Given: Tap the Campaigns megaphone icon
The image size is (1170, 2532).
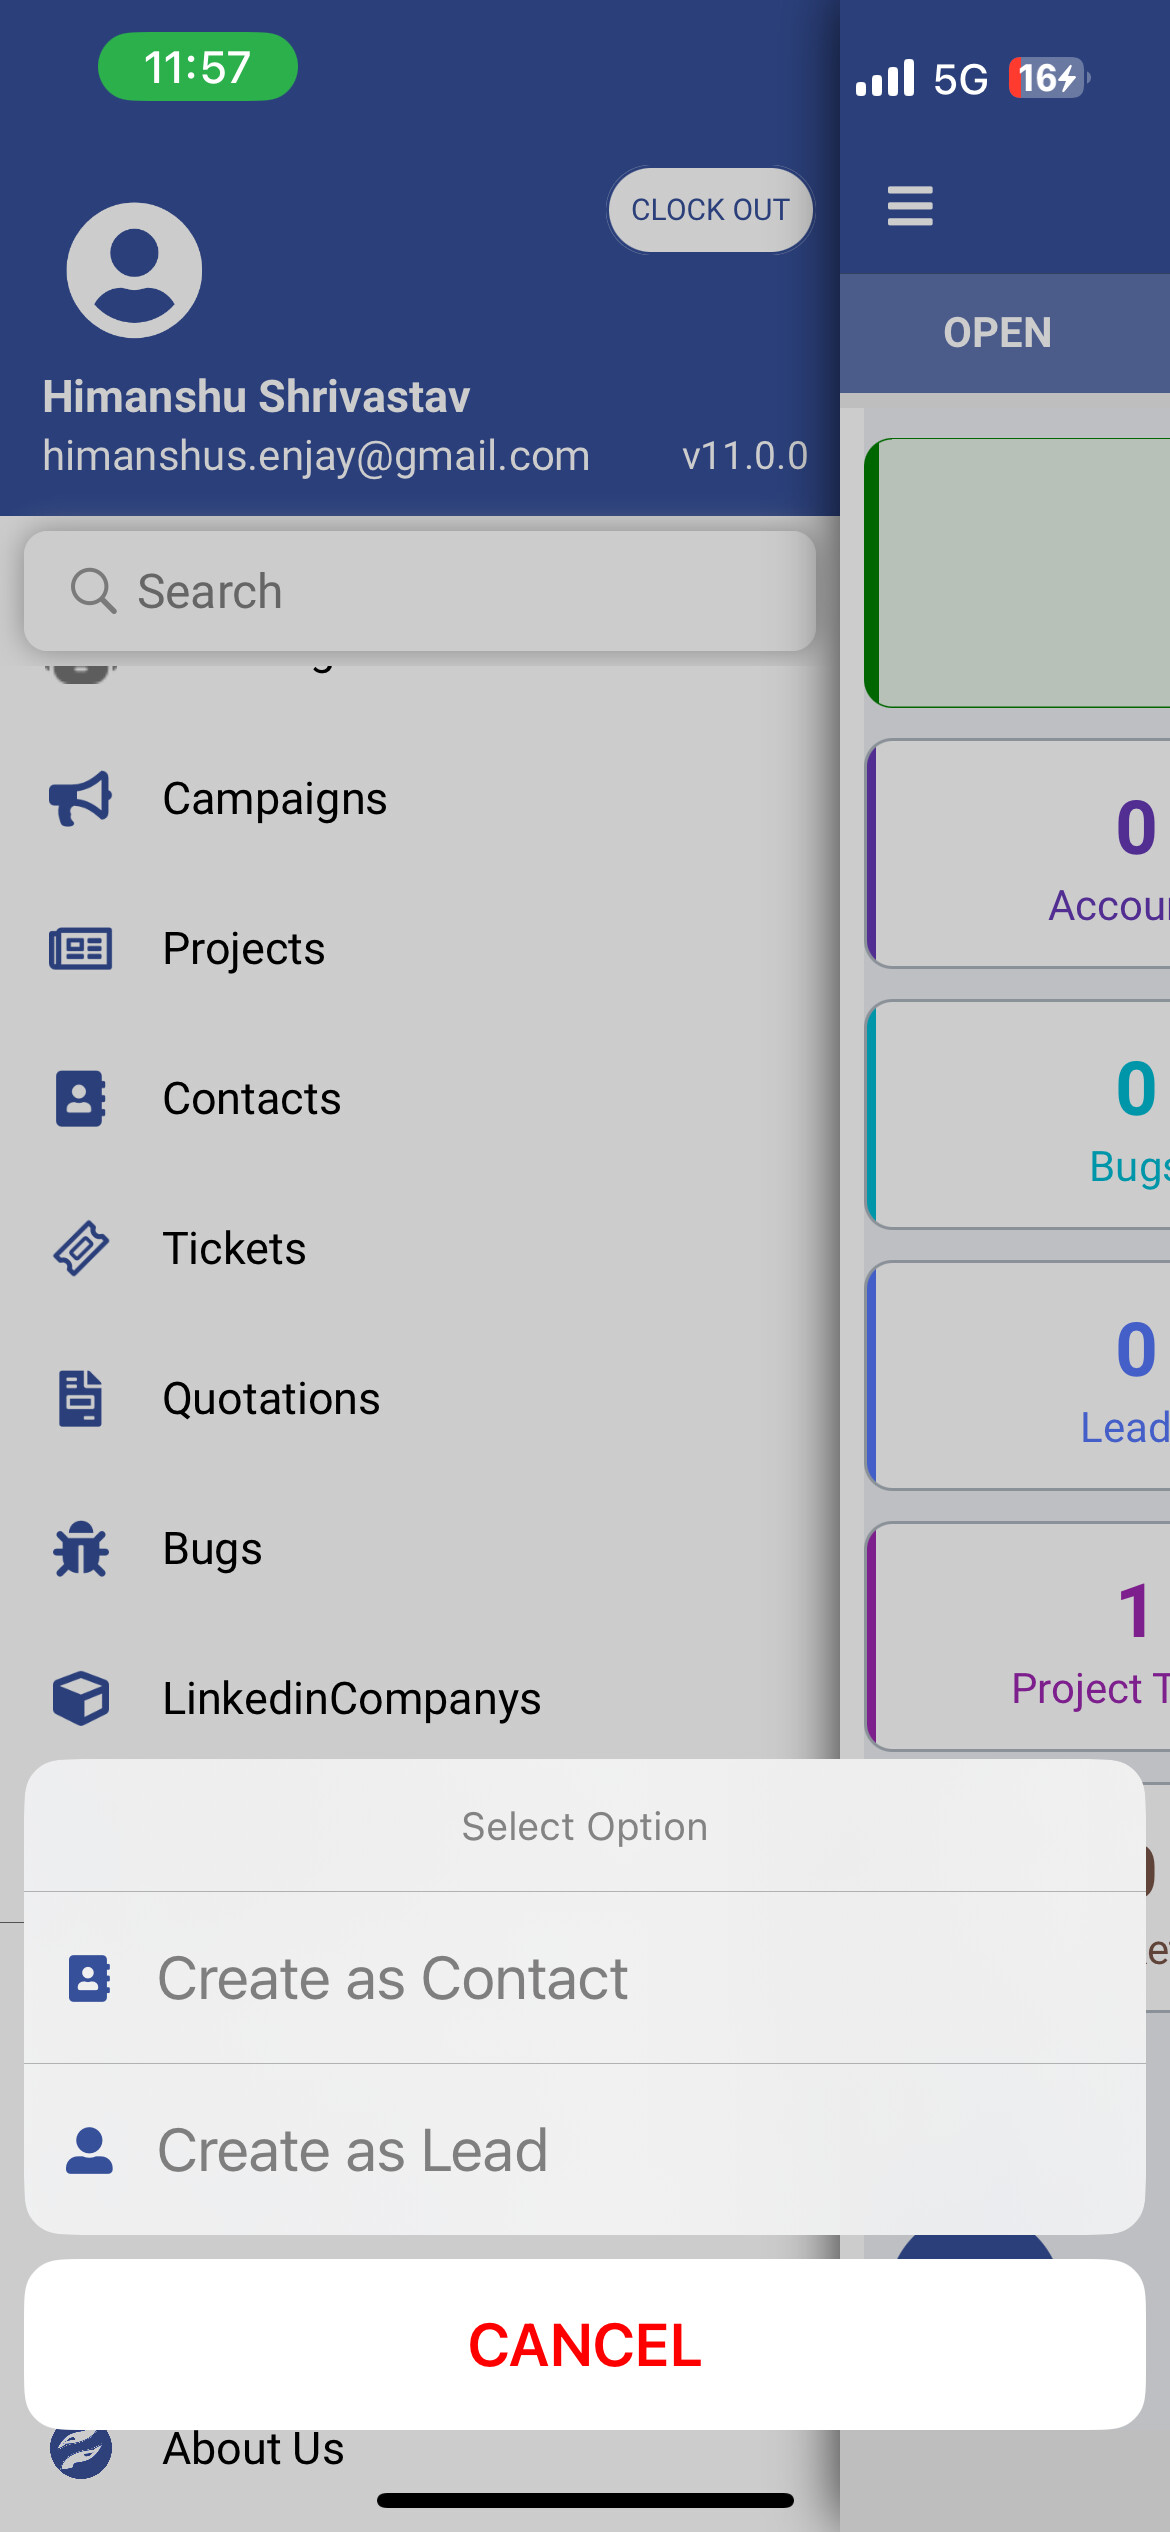Looking at the screenshot, I should click(80, 798).
